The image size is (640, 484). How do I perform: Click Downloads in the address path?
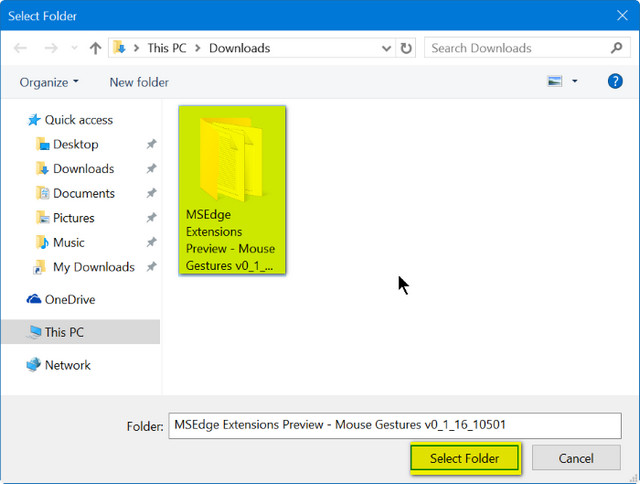click(240, 48)
